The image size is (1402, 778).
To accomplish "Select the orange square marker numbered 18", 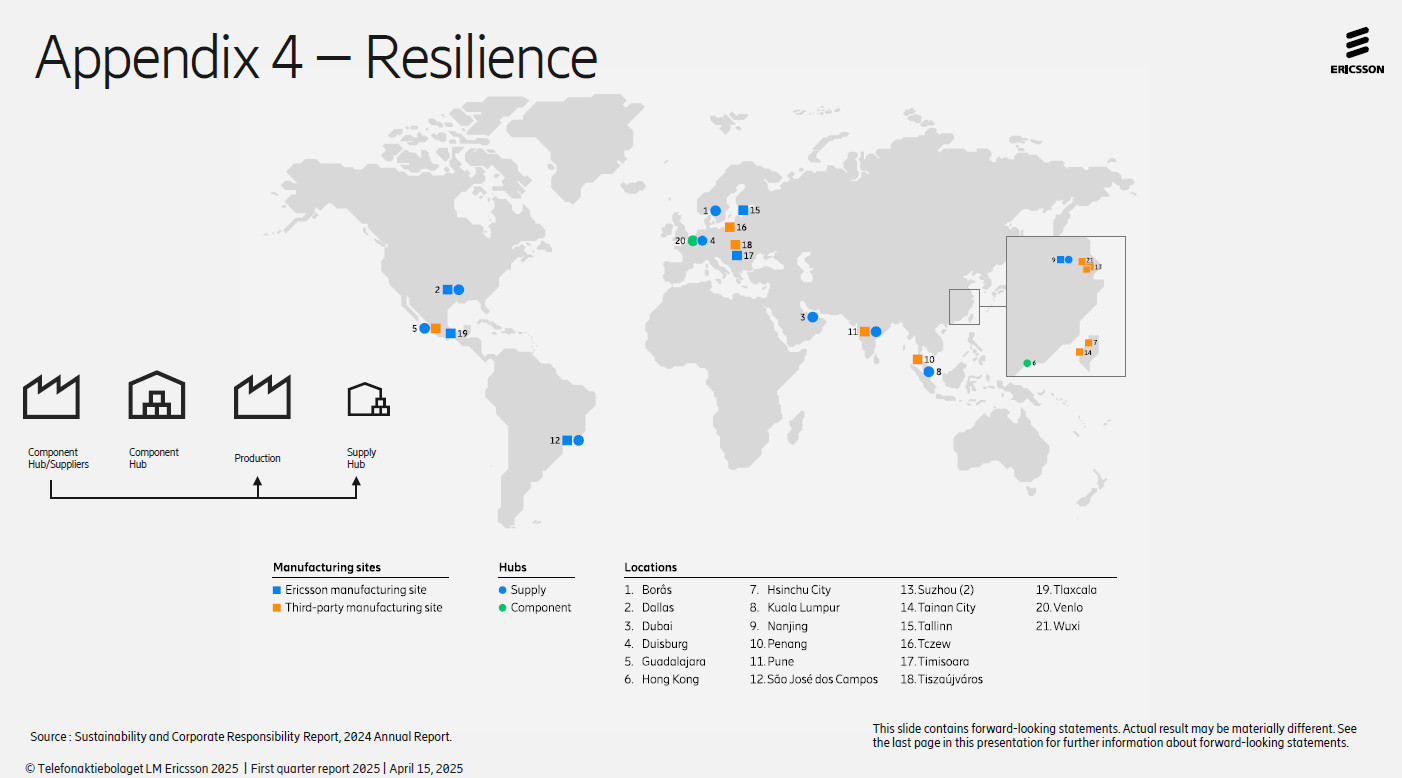I will click(735, 244).
